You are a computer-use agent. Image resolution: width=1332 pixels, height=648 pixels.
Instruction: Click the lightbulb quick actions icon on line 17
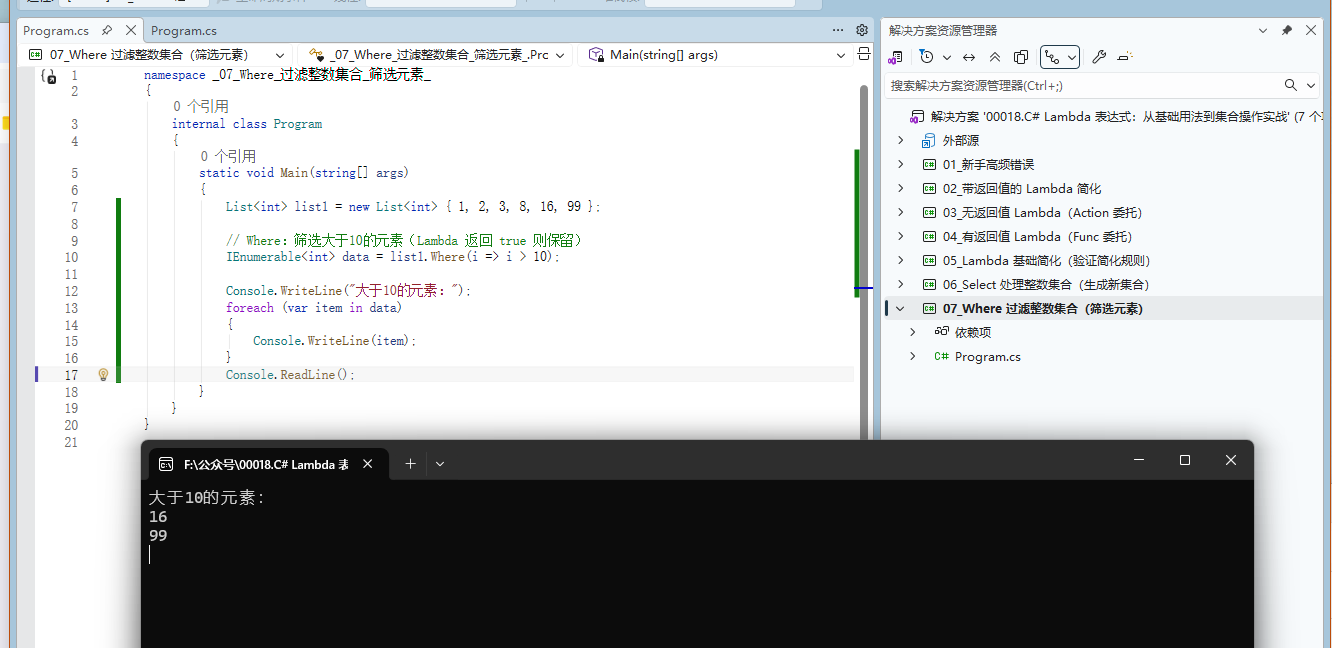(x=102, y=375)
